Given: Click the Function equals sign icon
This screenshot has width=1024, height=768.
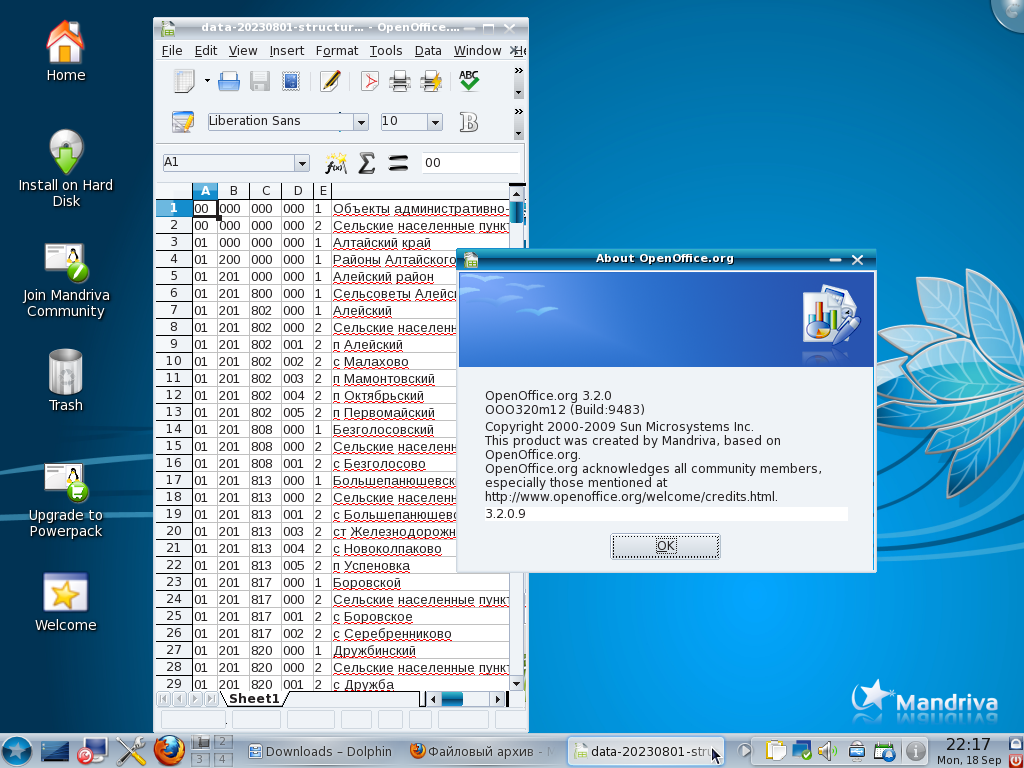Looking at the screenshot, I should pos(398,163).
